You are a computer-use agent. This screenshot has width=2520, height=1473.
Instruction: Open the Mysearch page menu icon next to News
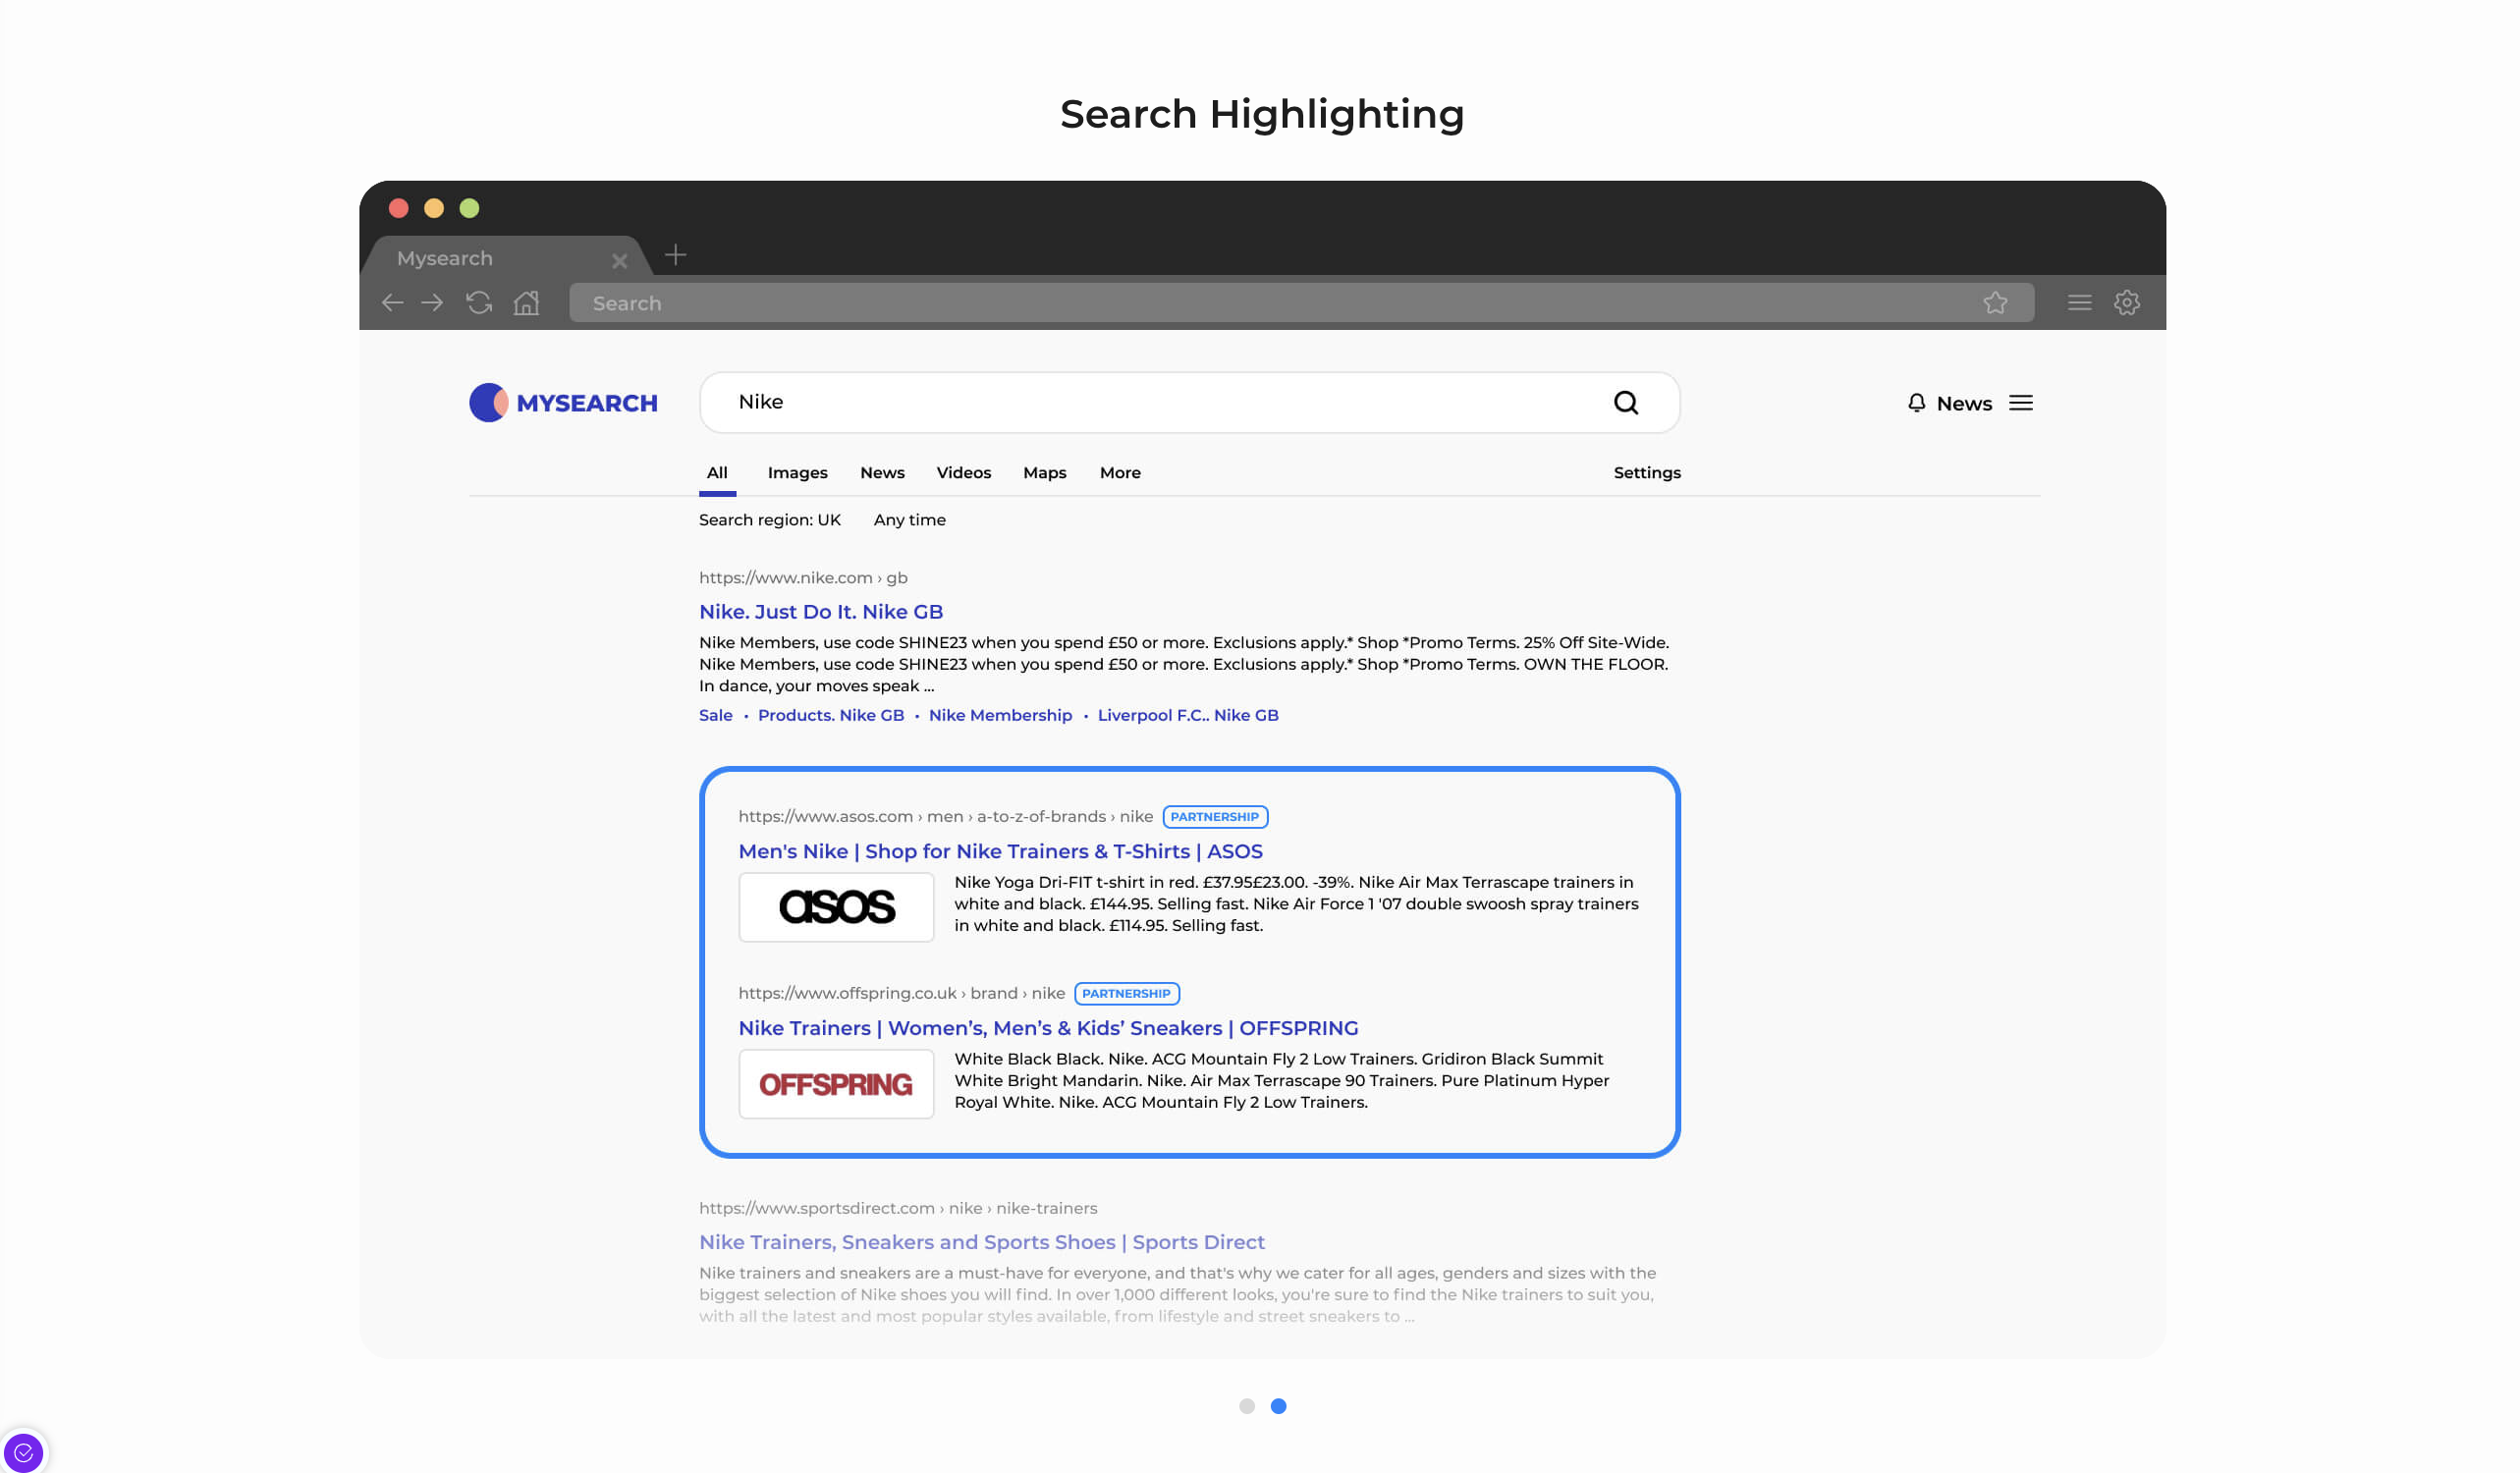pyautogui.click(x=2021, y=403)
